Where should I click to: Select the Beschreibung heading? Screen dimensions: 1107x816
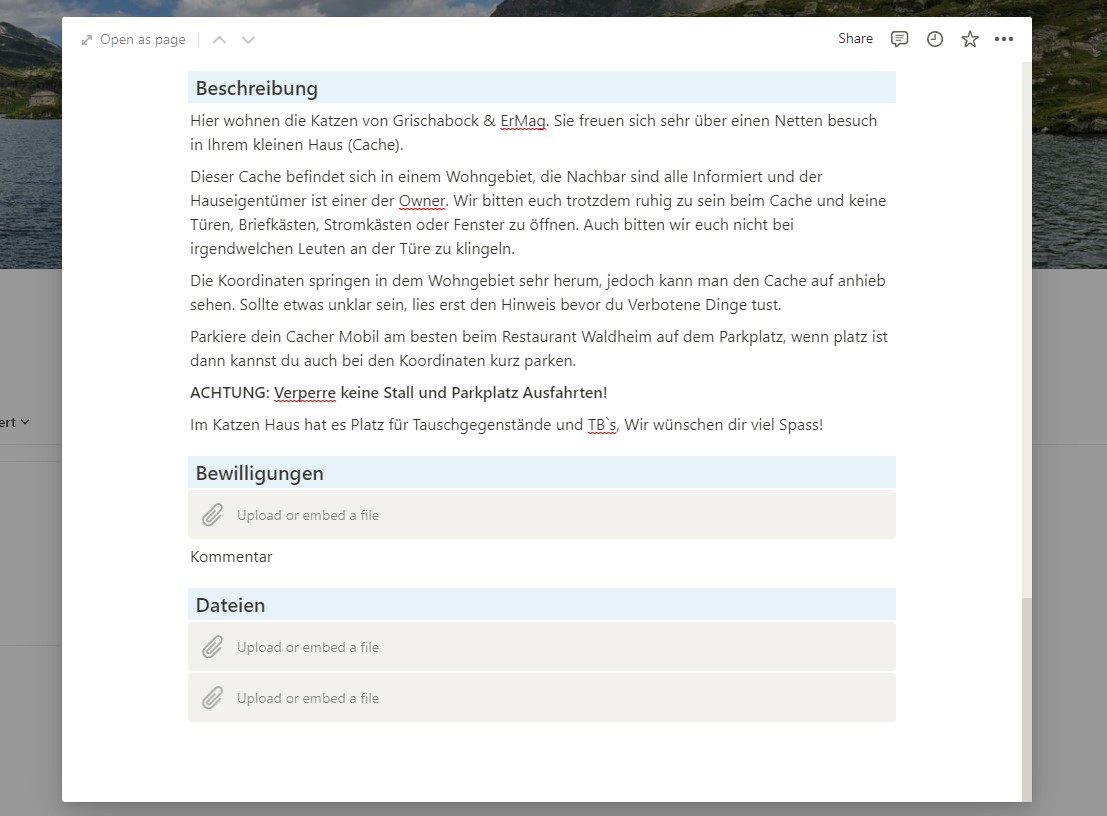click(257, 88)
